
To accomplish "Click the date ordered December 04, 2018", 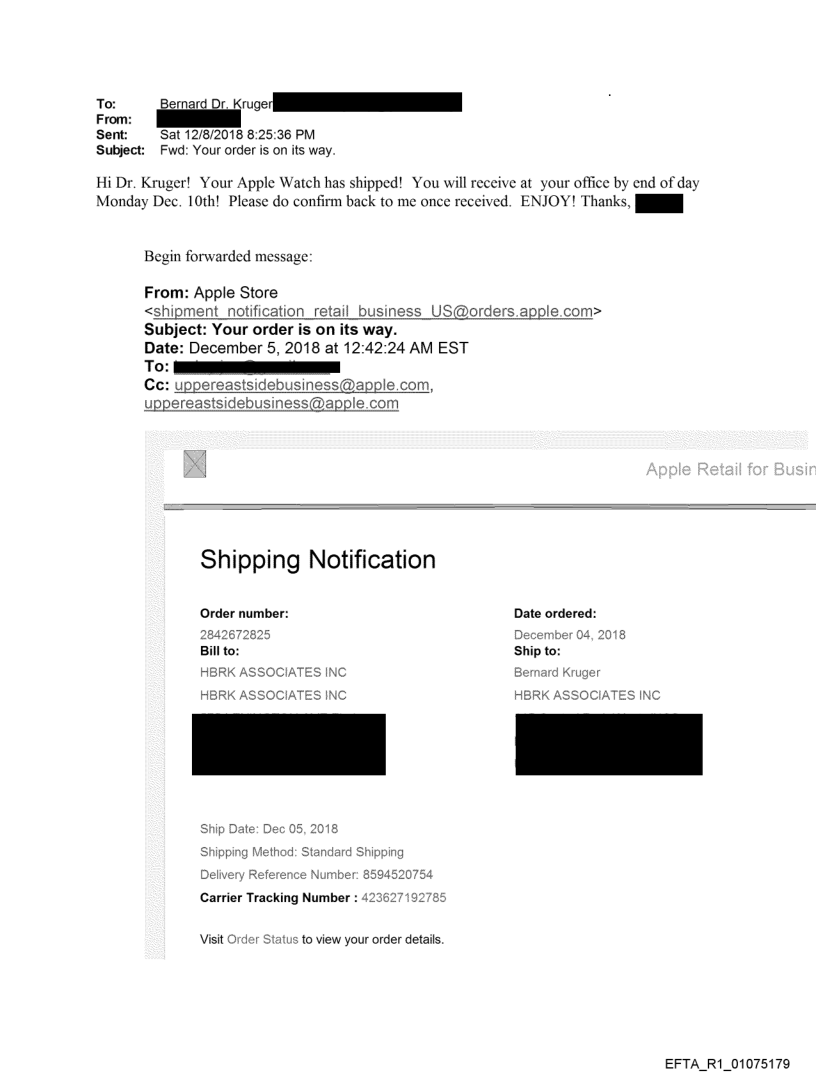I will point(569,634).
